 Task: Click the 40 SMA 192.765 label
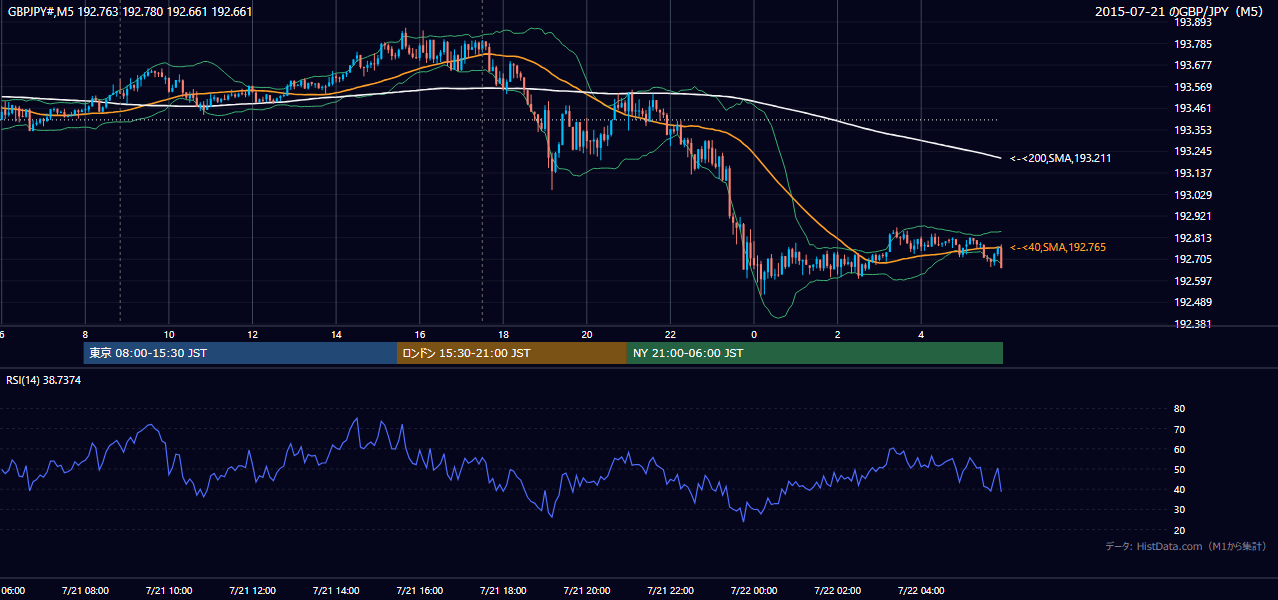pyautogui.click(x=1058, y=247)
